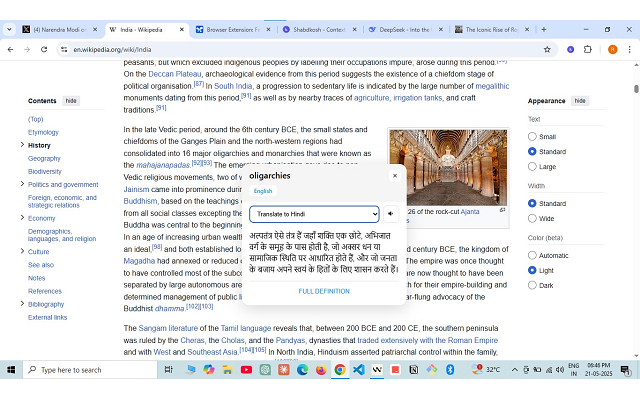Image resolution: width=640 pixels, height=400 pixels.
Task: Open the Bluetooth icon on taskbar
Action: point(450,370)
